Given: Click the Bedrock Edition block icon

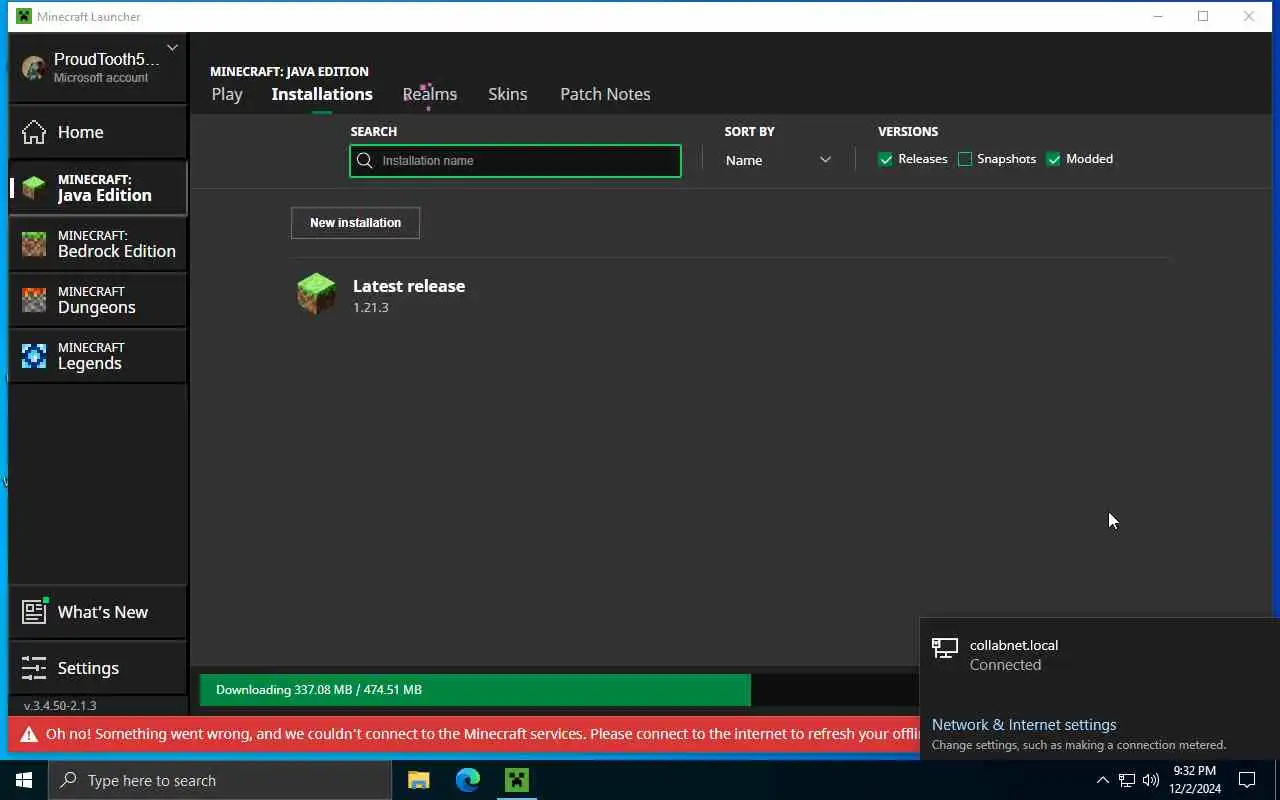Looking at the screenshot, I should 34,244.
